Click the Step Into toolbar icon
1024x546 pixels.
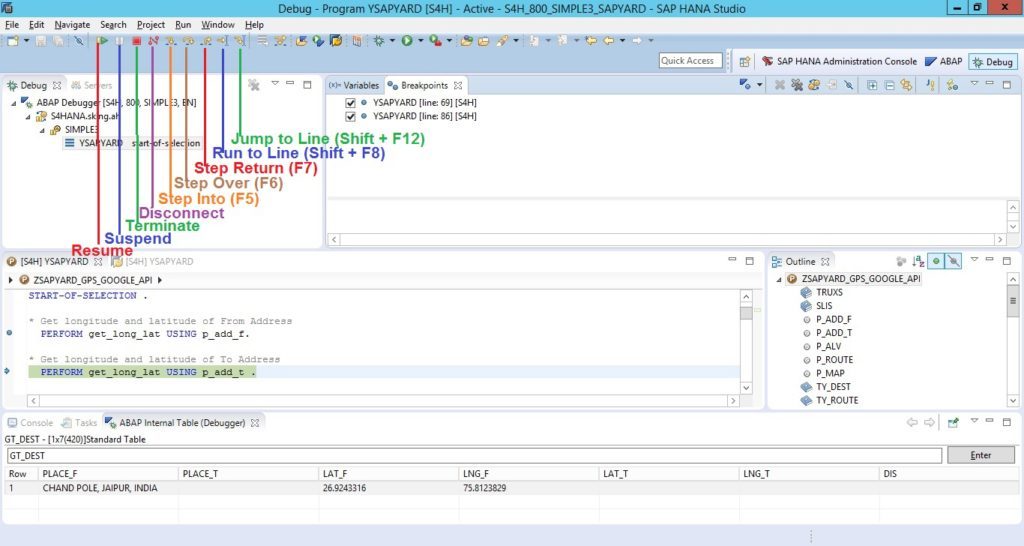coord(170,41)
